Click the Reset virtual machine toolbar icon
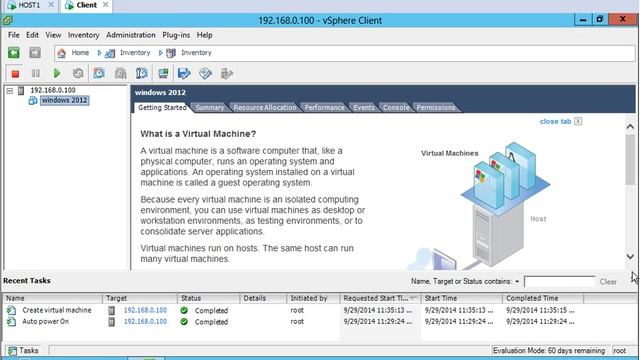The image size is (640, 360). click(x=78, y=73)
